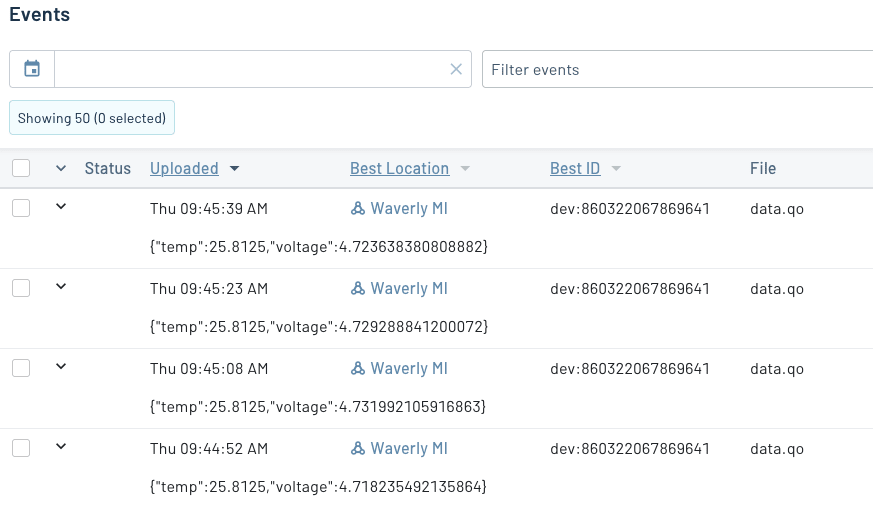Viewport: 873px width, 506px height.
Task: Expand the 09:45:39 AM event row
Action: (x=61, y=207)
